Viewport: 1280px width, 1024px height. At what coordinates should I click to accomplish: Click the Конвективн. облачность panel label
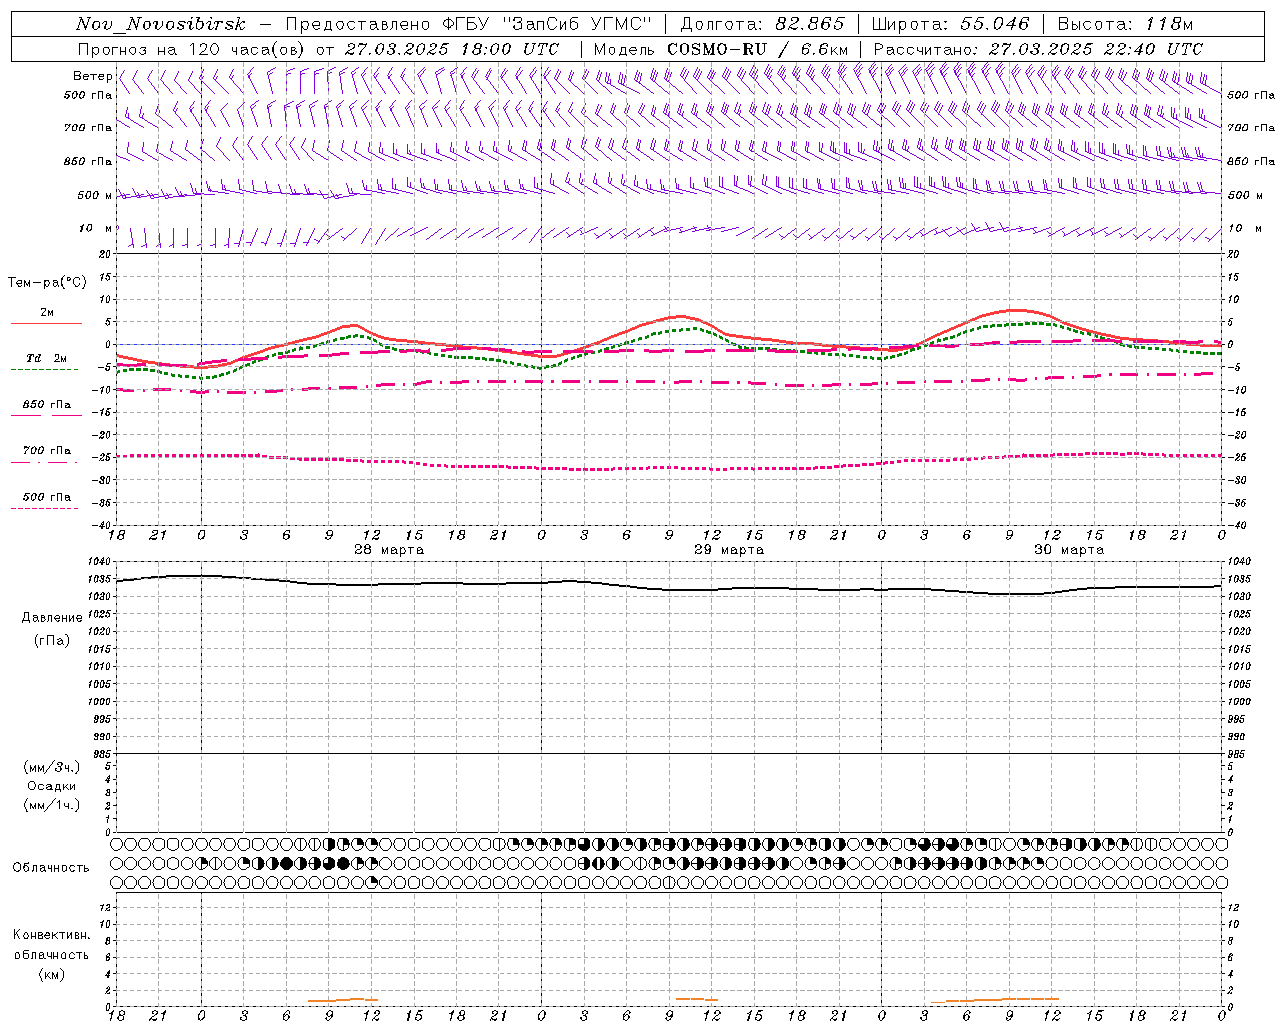(x=51, y=954)
